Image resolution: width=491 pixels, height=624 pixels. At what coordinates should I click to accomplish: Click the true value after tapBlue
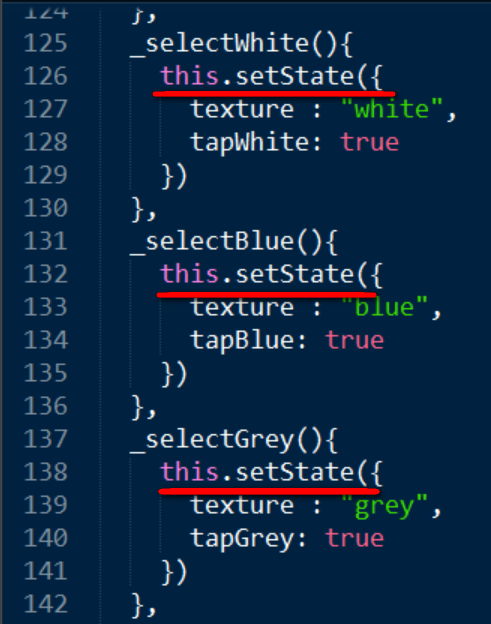[x=355, y=340]
